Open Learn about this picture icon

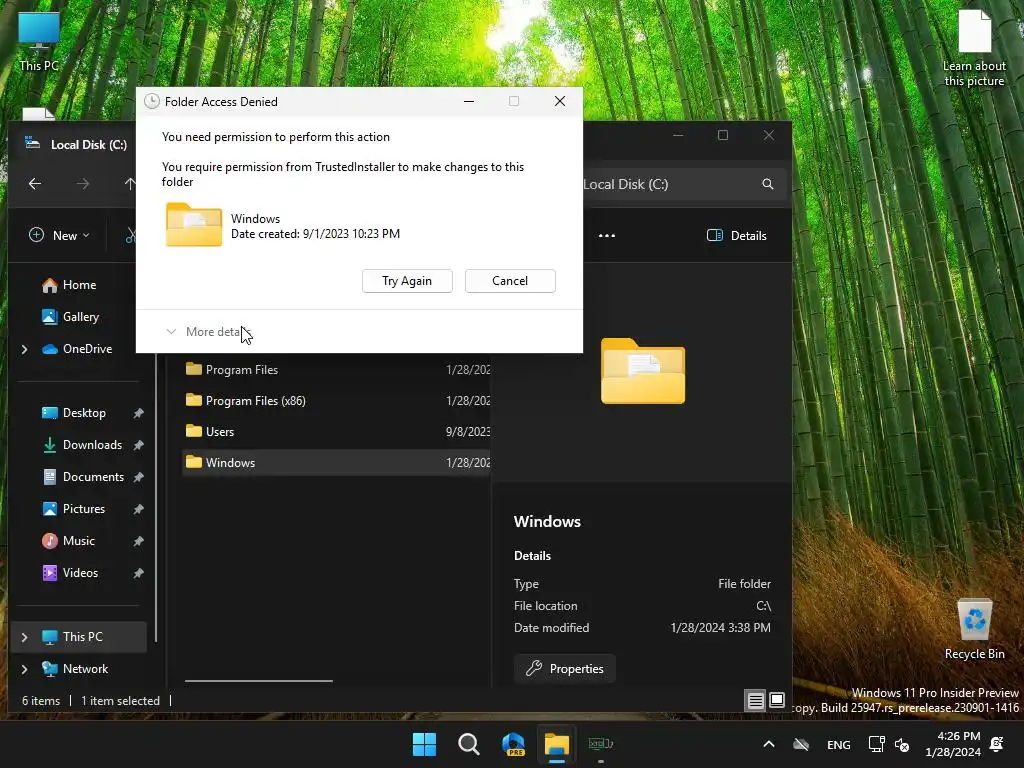(974, 48)
